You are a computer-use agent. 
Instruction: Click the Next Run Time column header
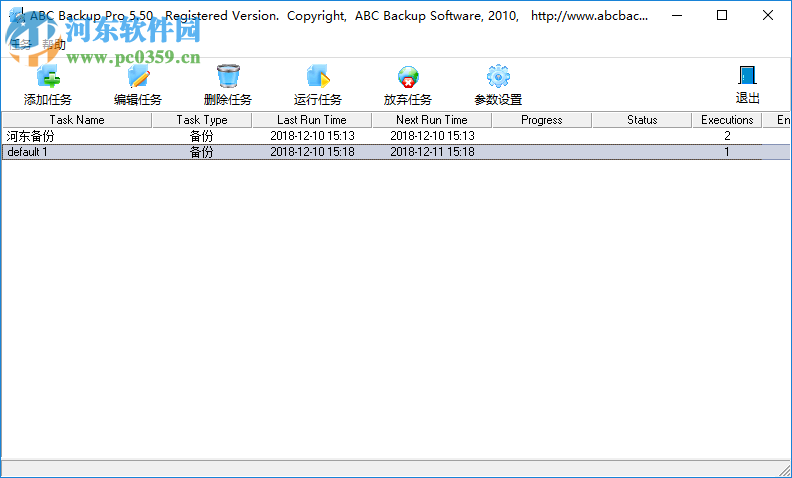[x=432, y=120]
